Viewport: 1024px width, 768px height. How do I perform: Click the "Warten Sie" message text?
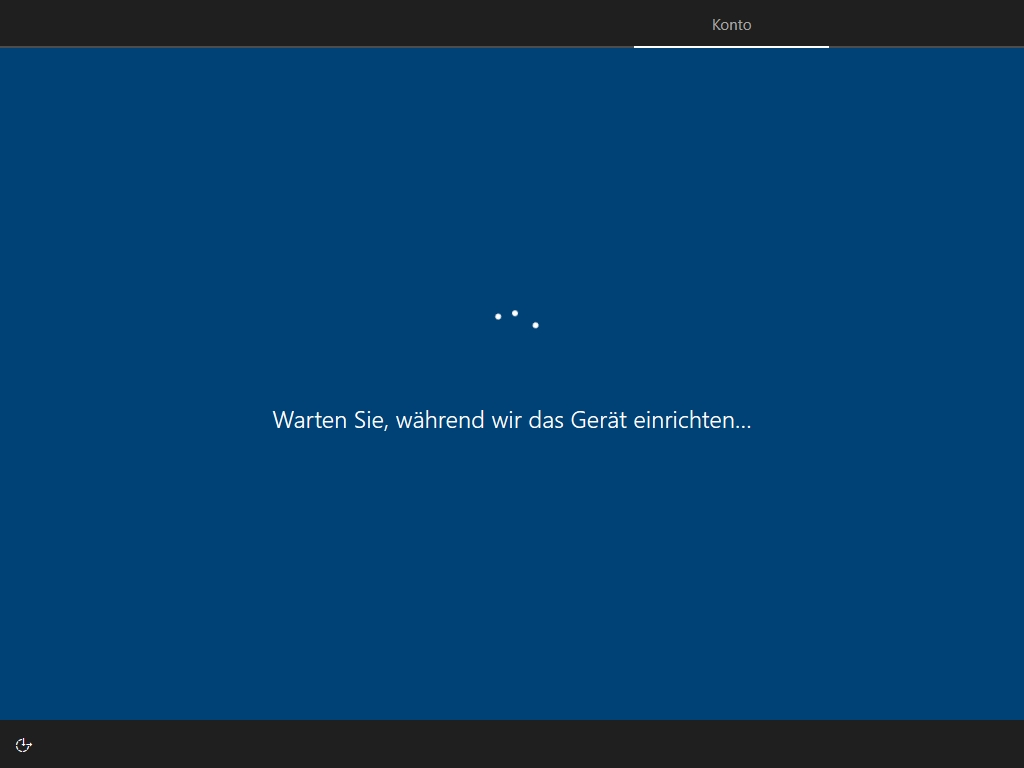pos(511,420)
